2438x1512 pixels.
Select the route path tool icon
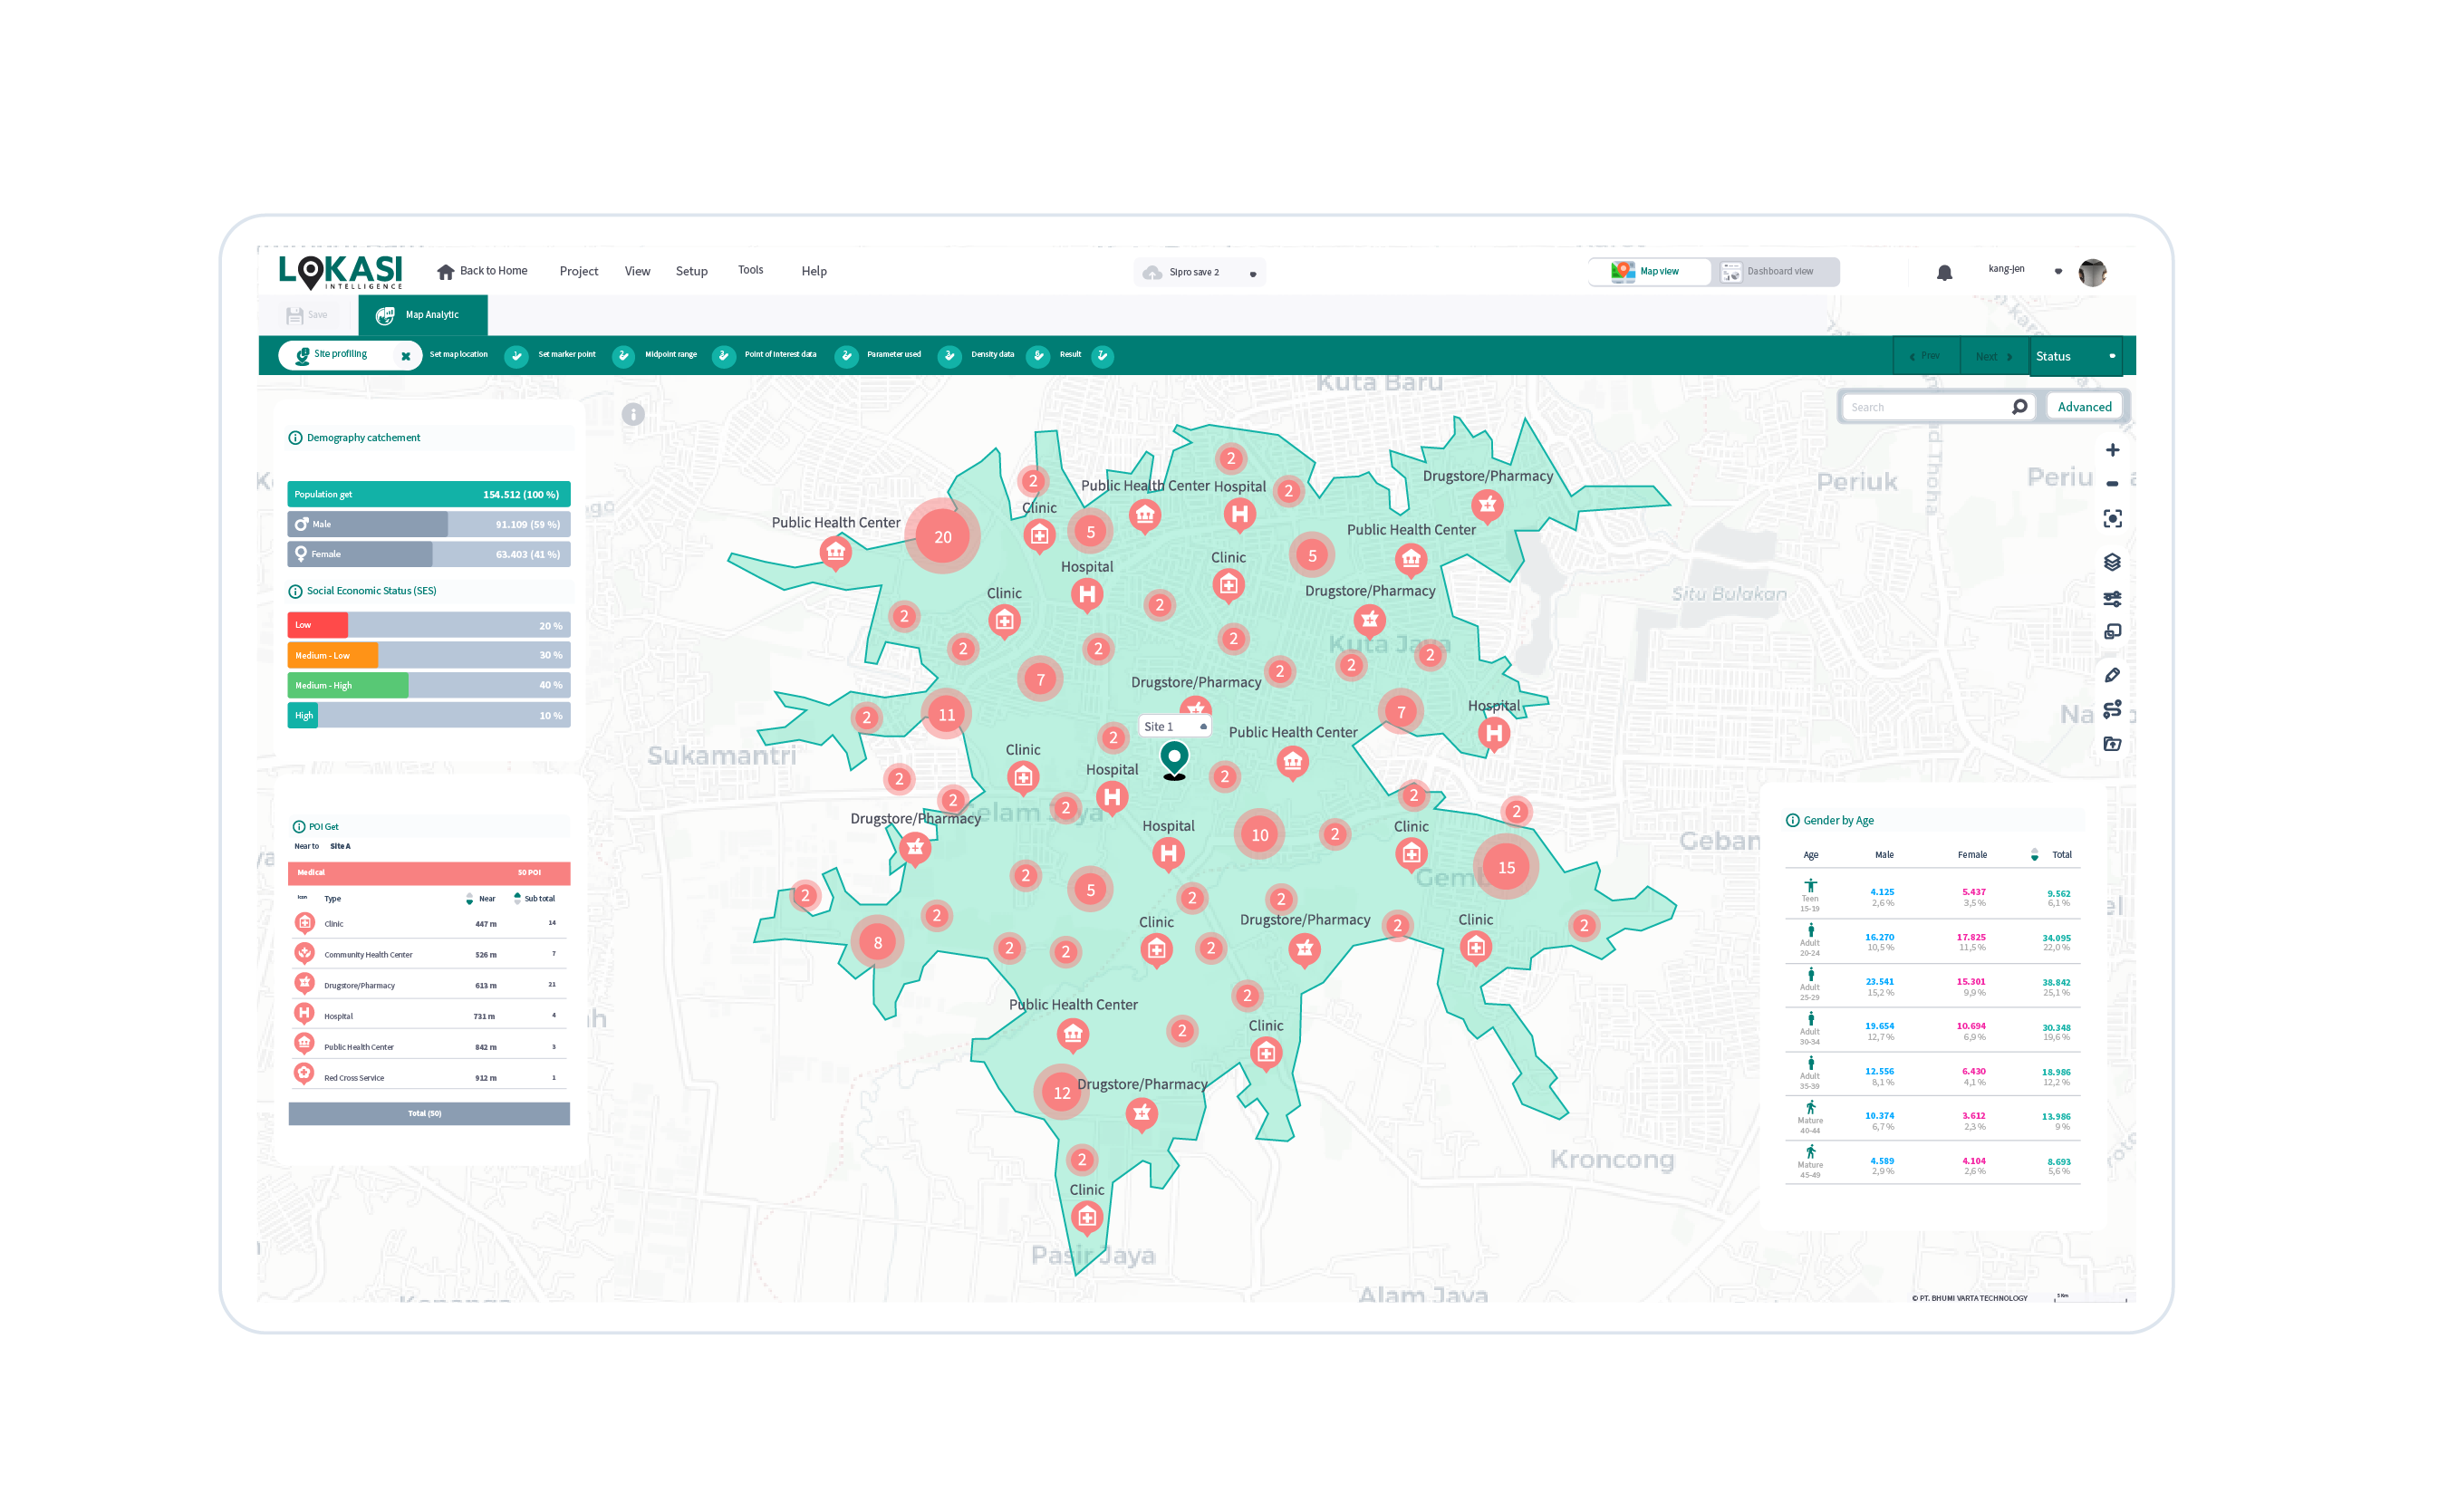(x=2111, y=709)
